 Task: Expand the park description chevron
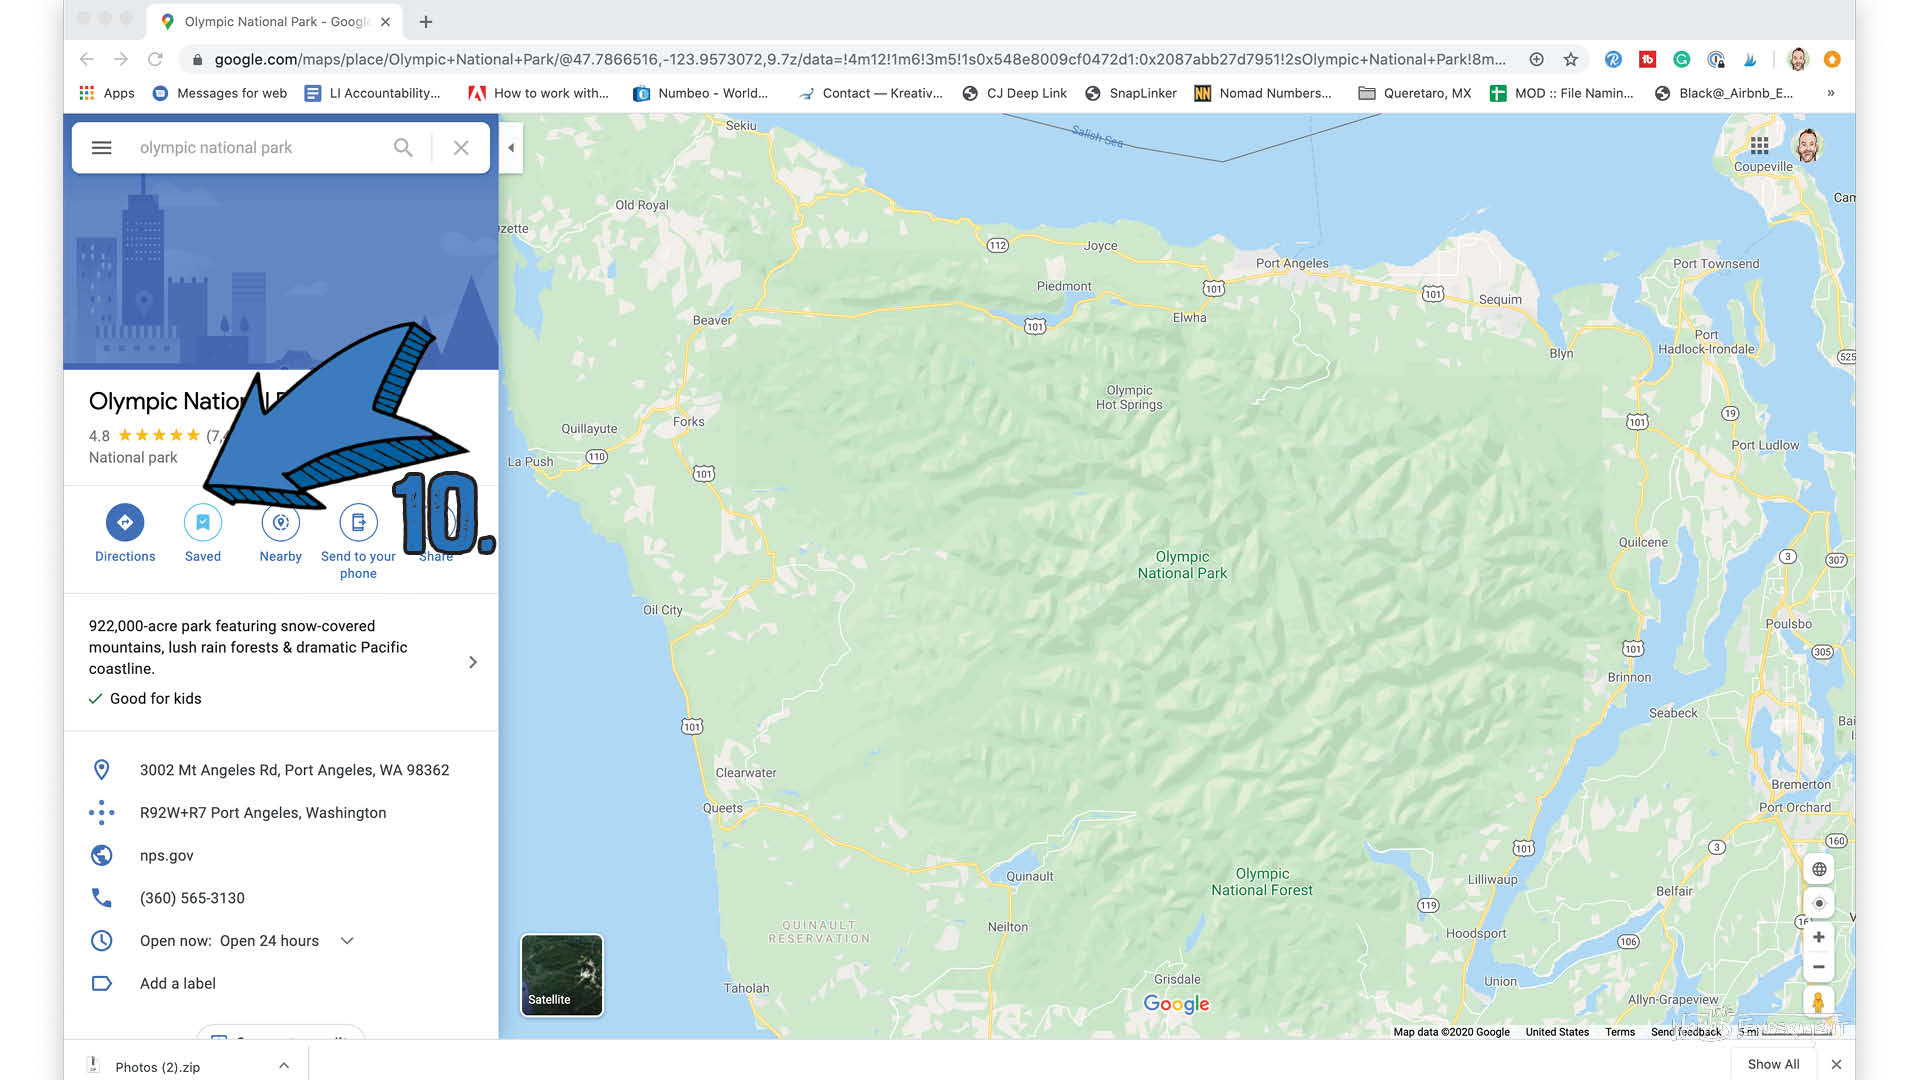tap(473, 662)
